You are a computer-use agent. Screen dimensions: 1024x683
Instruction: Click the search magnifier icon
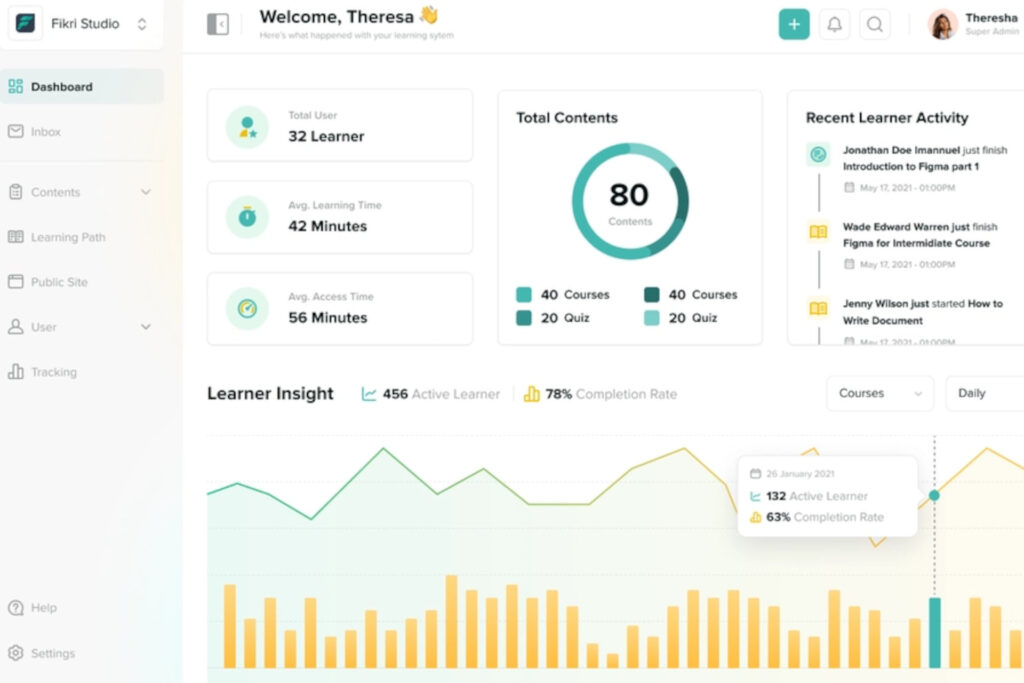875,25
